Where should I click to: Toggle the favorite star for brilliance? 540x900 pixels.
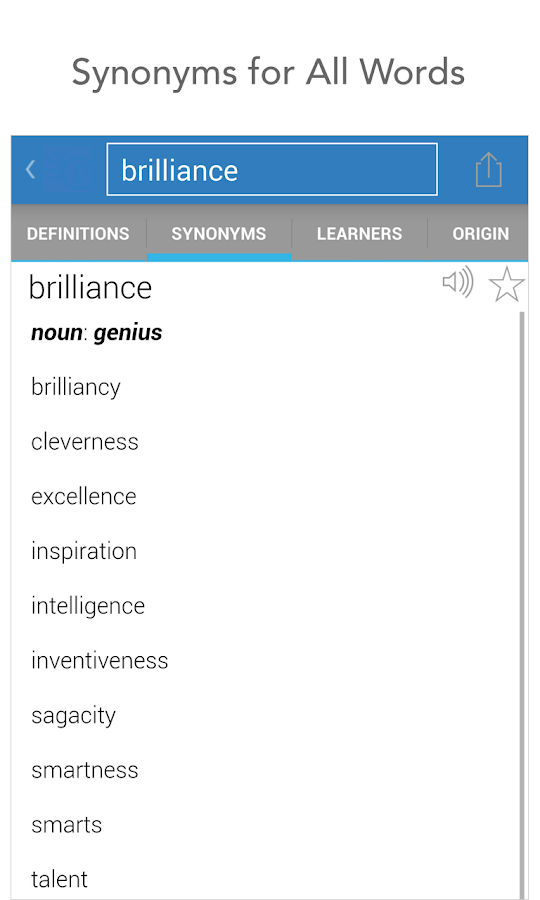(506, 284)
